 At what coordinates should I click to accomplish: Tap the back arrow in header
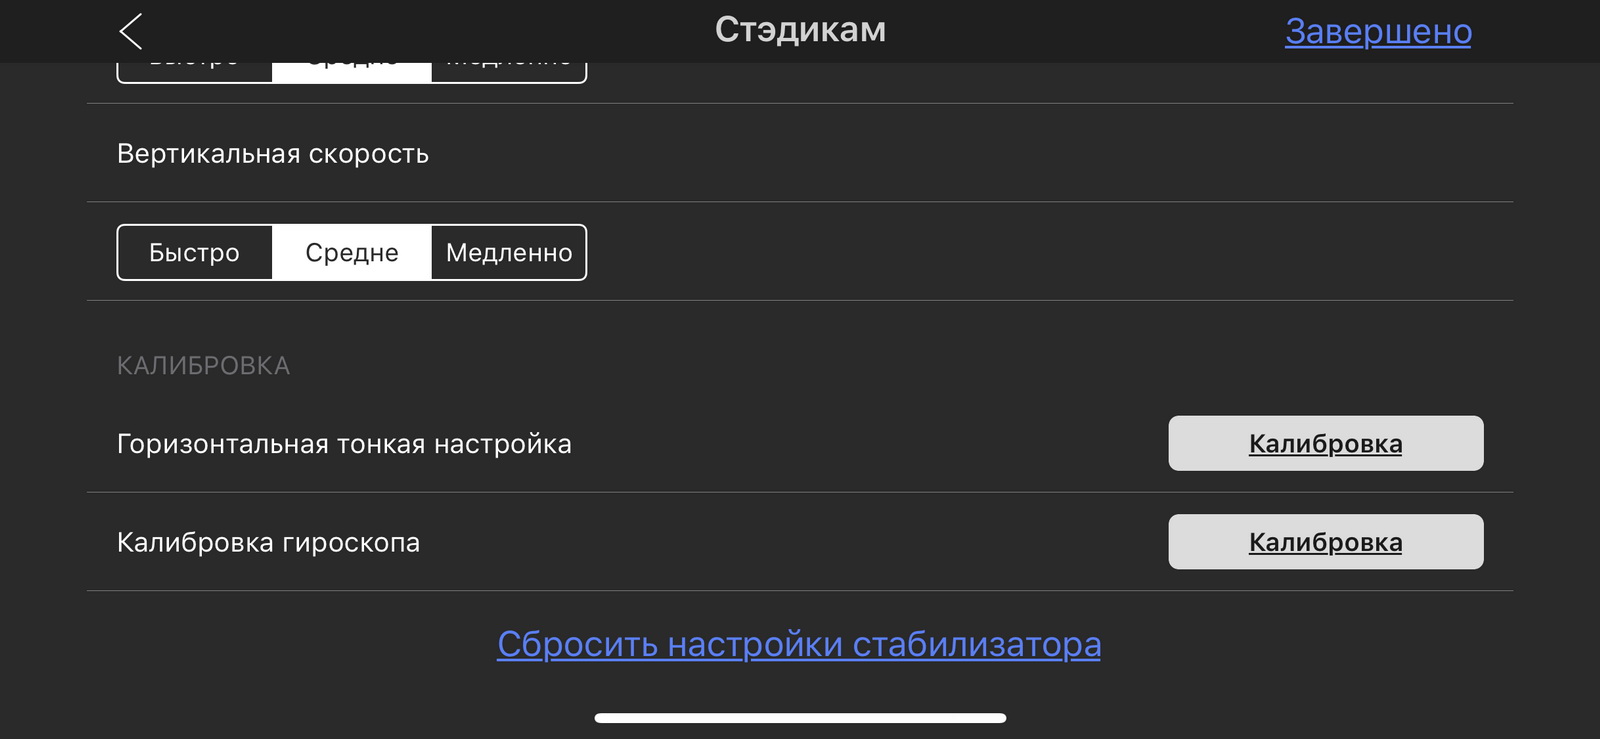tap(131, 31)
